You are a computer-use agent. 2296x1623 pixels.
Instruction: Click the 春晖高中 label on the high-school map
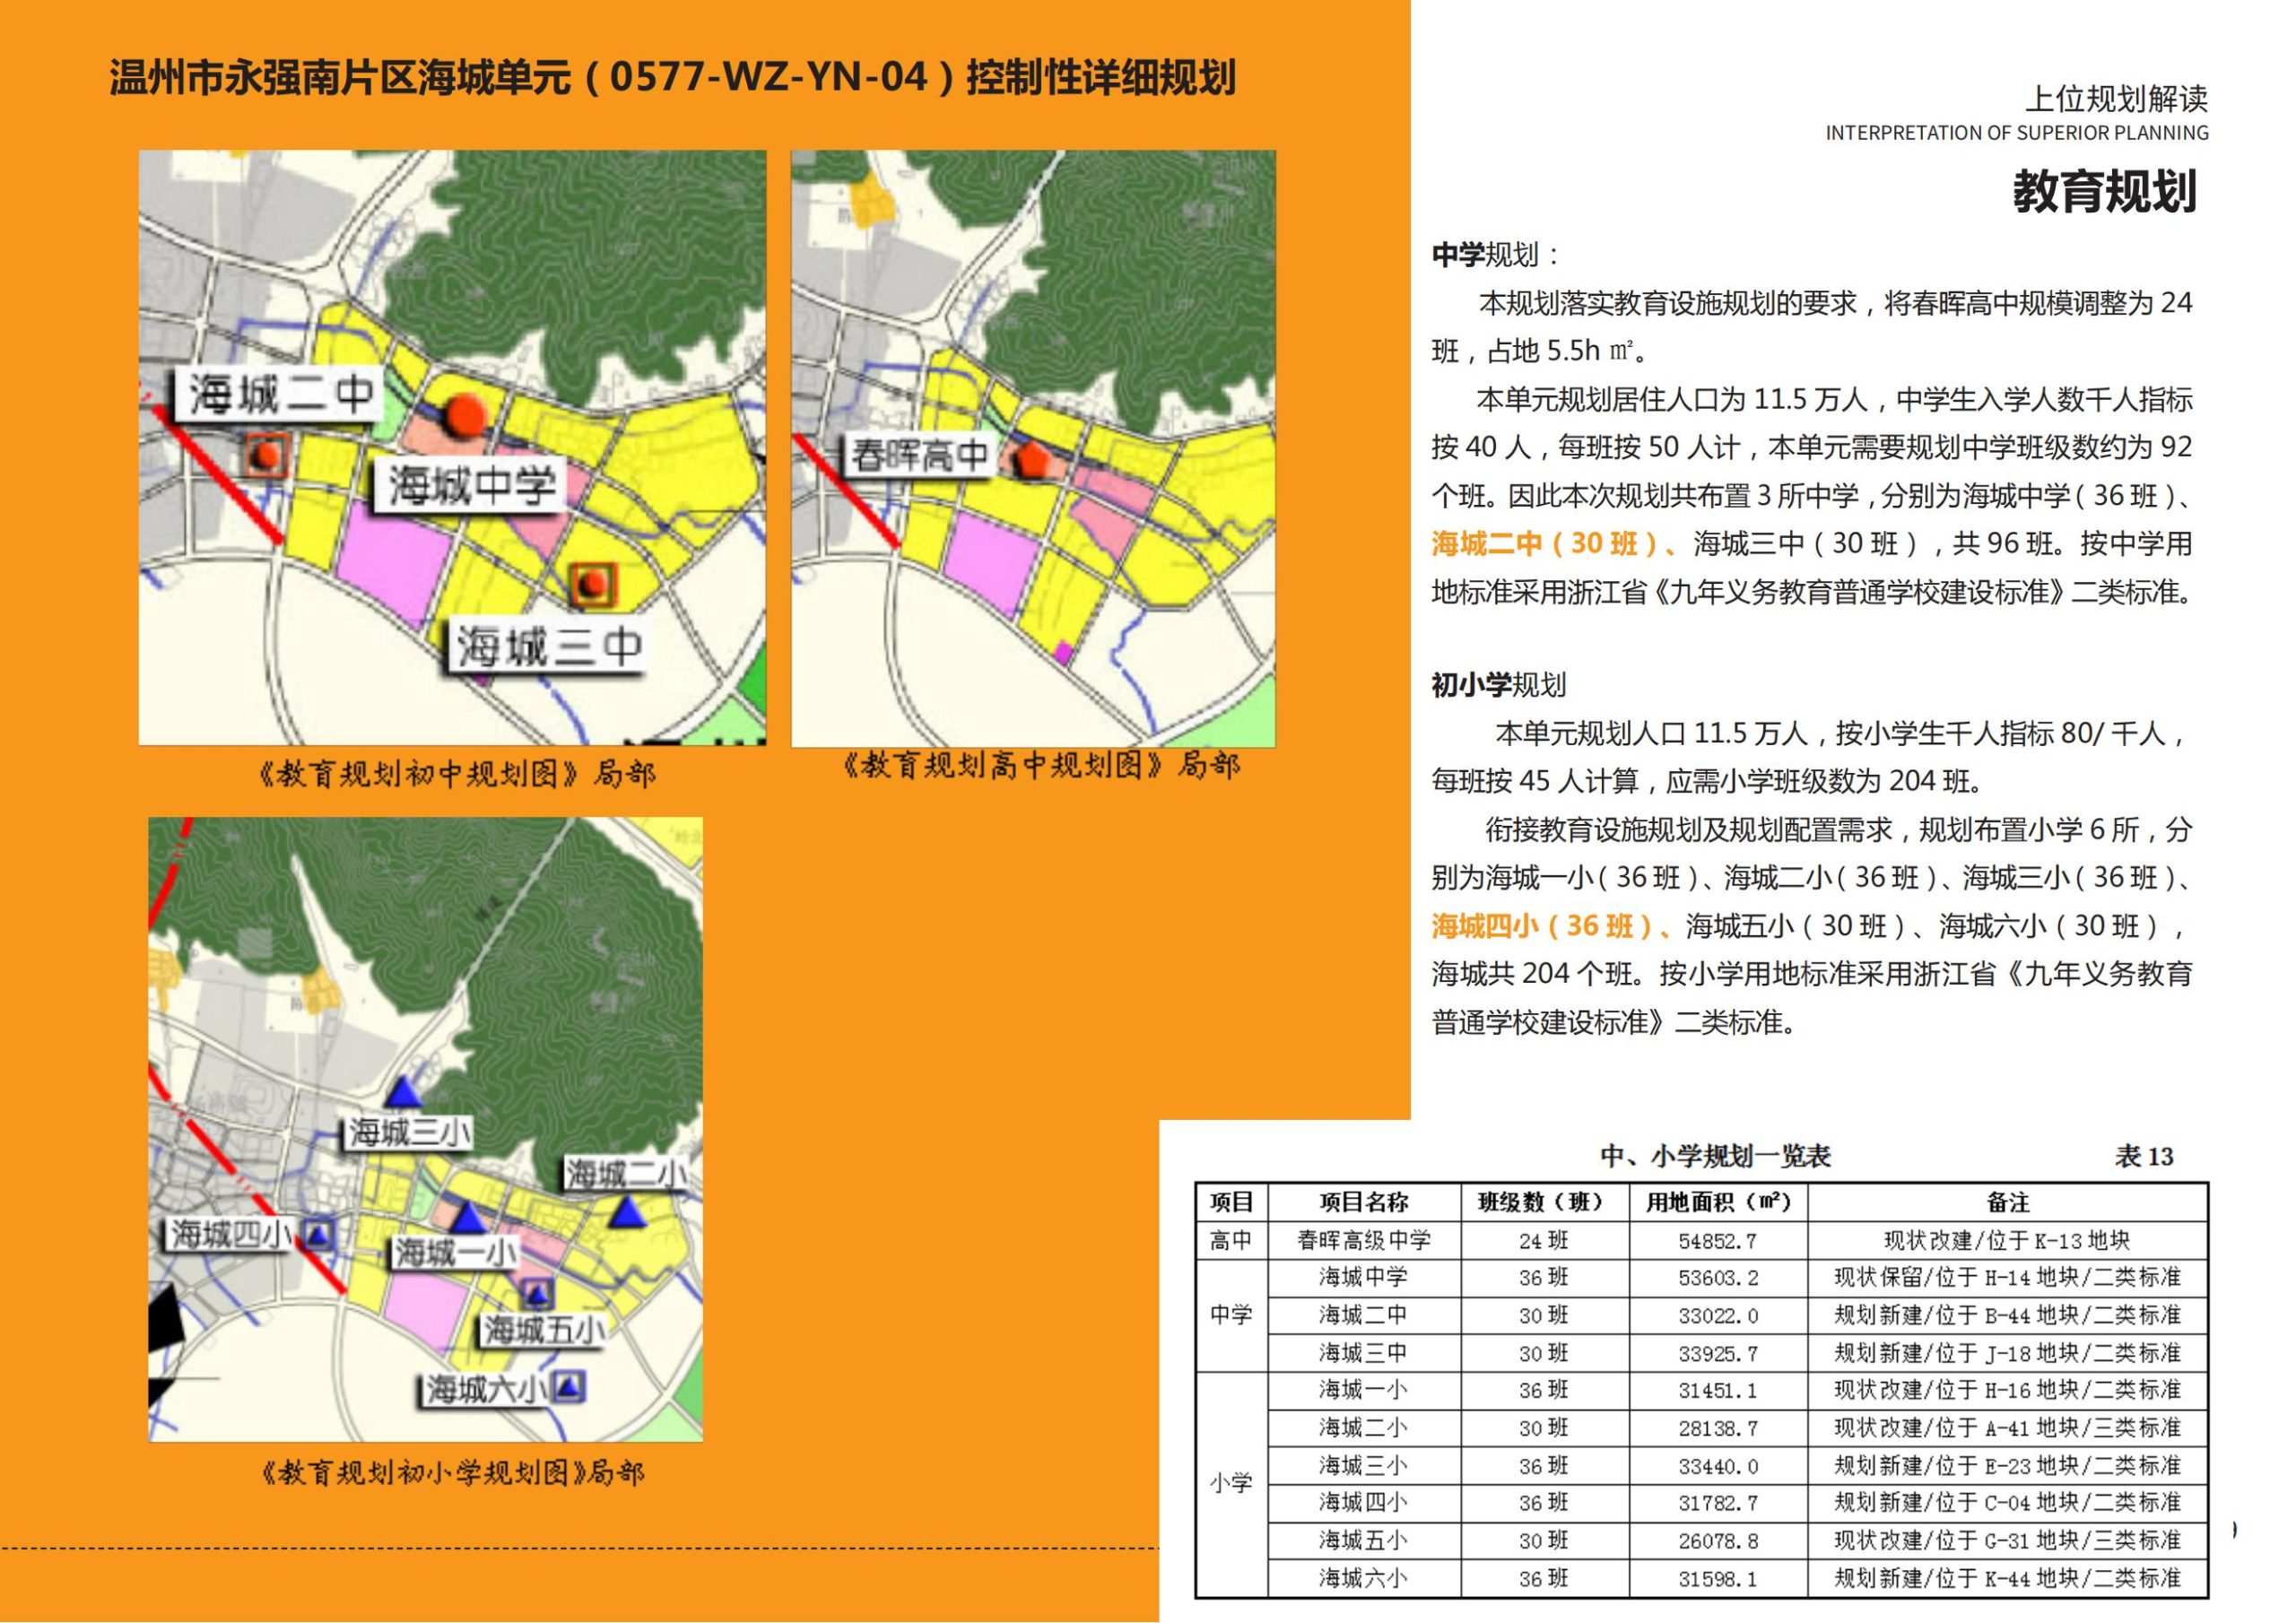pos(919,455)
